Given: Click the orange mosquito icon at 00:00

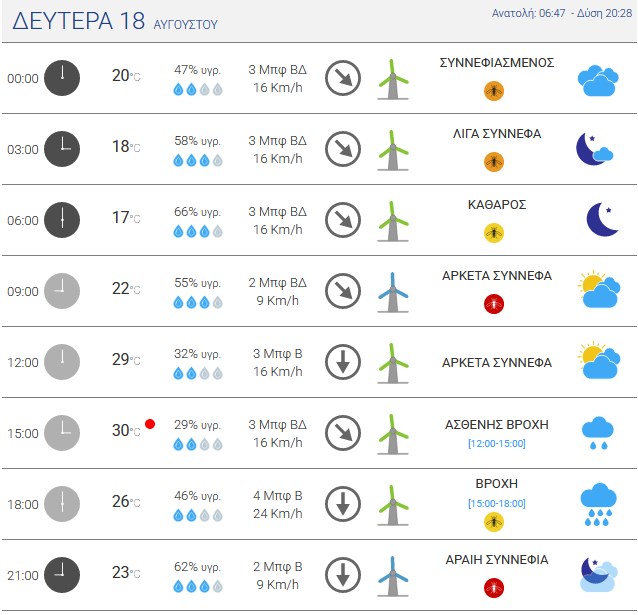Looking at the screenshot, I should click(x=494, y=91).
